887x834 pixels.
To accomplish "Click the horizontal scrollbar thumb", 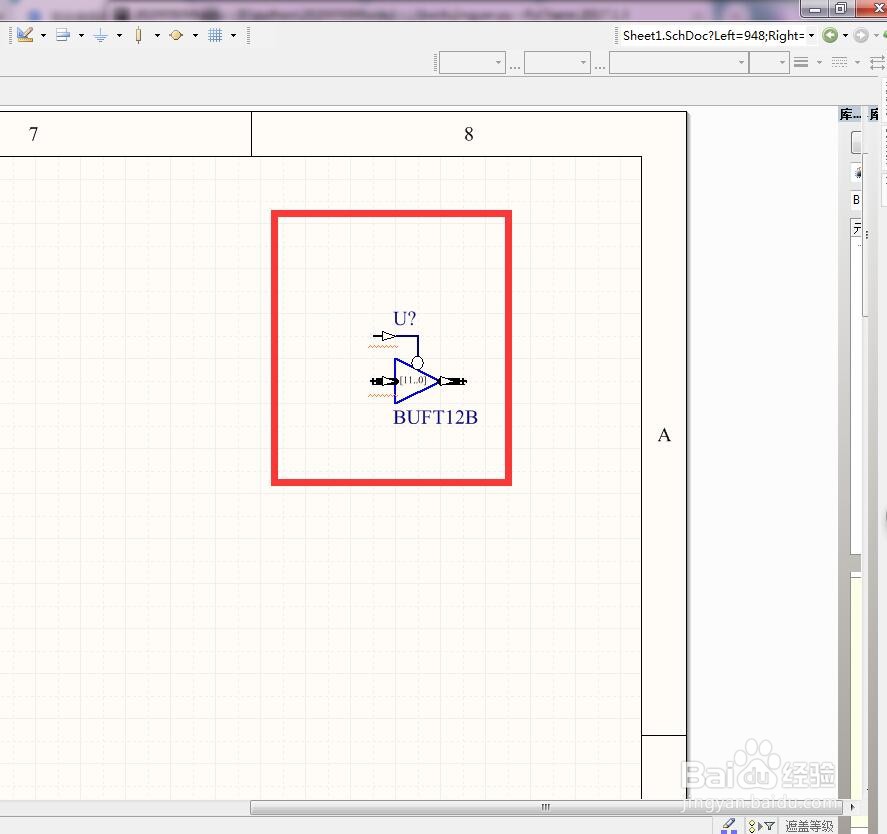I will tap(546, 807).
